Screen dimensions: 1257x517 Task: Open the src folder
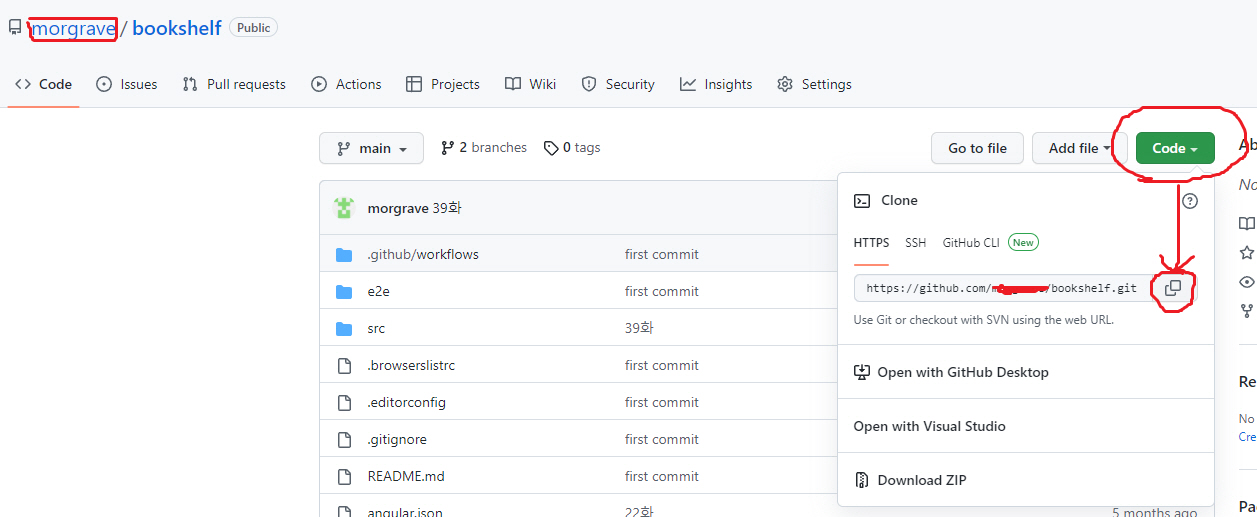tap(376, 328)
